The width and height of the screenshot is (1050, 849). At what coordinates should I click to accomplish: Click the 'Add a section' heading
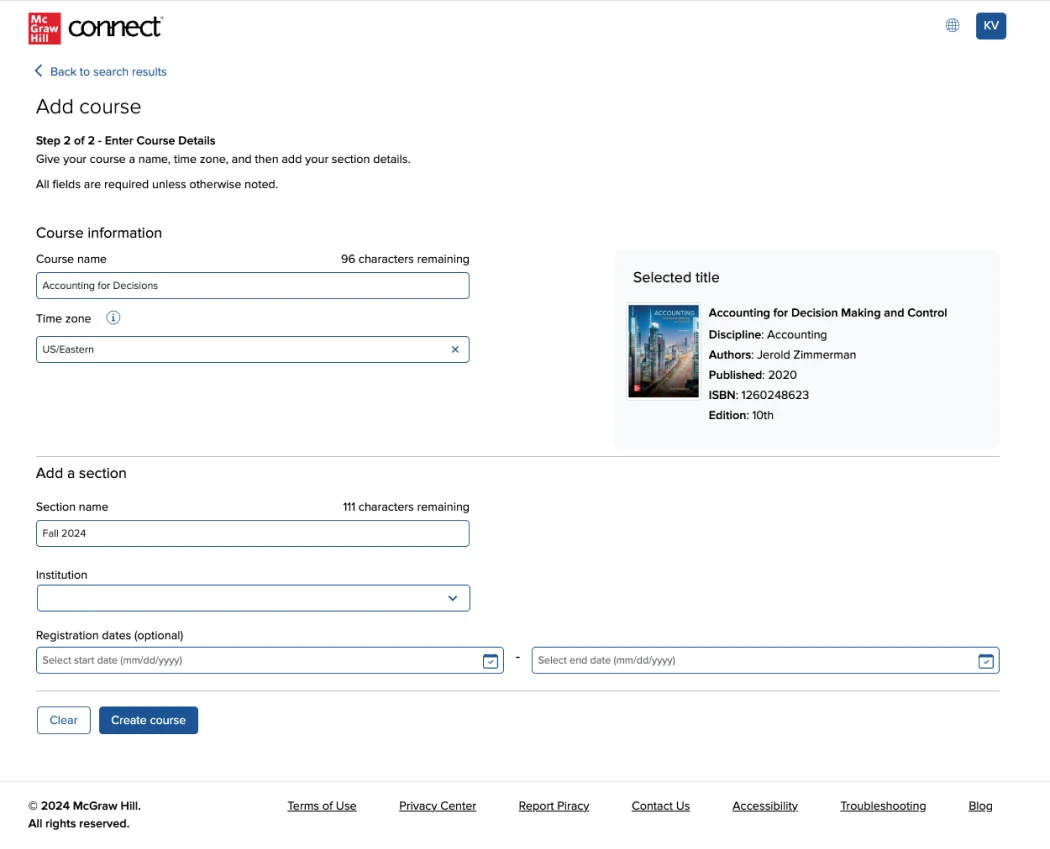pos(81,473)
